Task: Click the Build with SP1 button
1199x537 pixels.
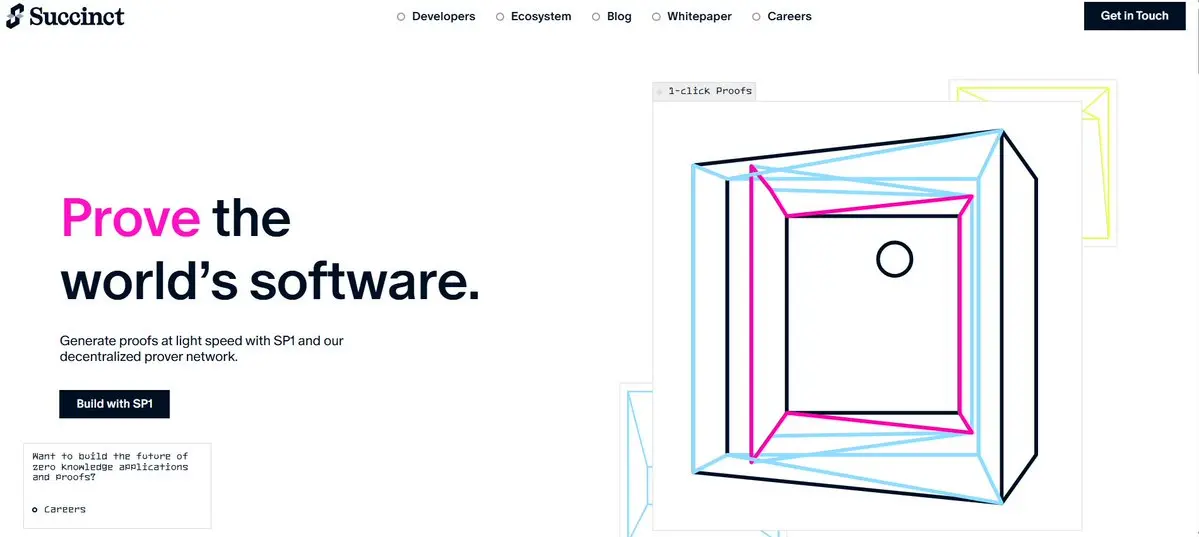Action: tap(115, 404)
